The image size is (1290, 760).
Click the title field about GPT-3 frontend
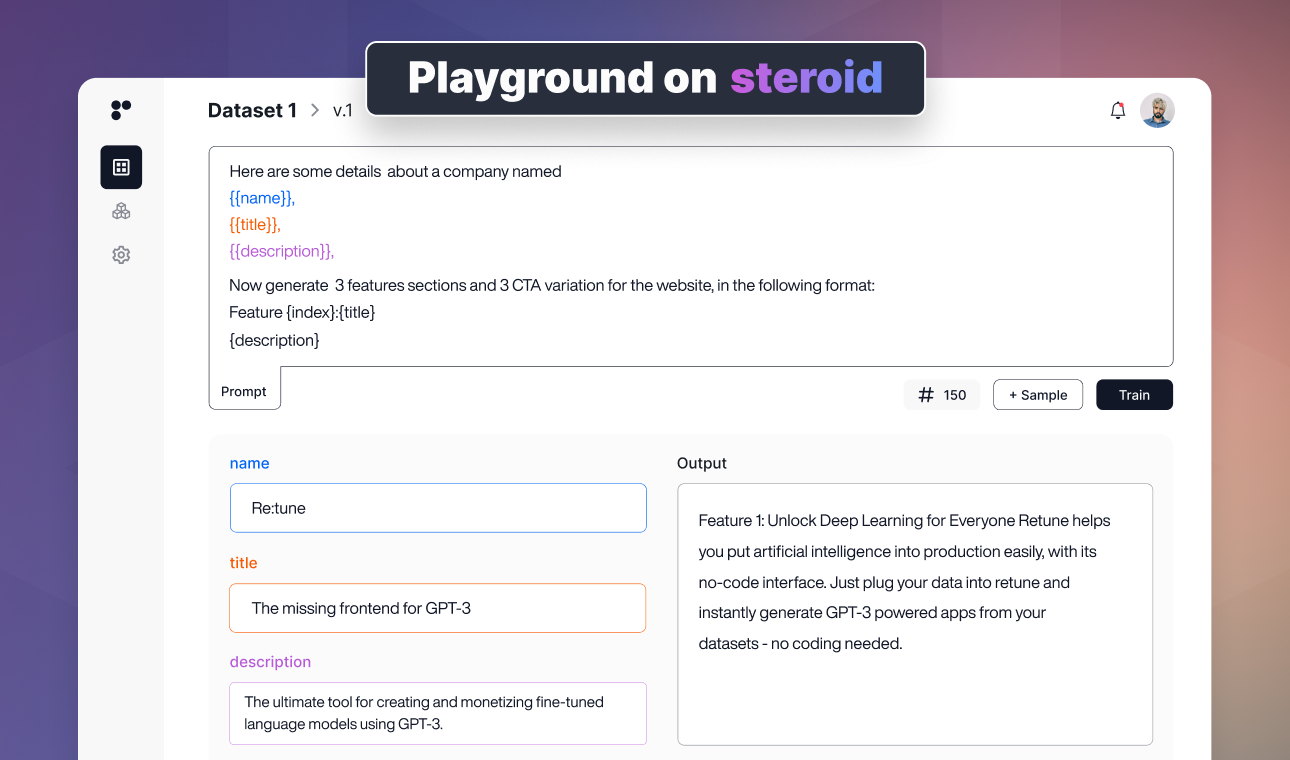(x=438, y=608)
